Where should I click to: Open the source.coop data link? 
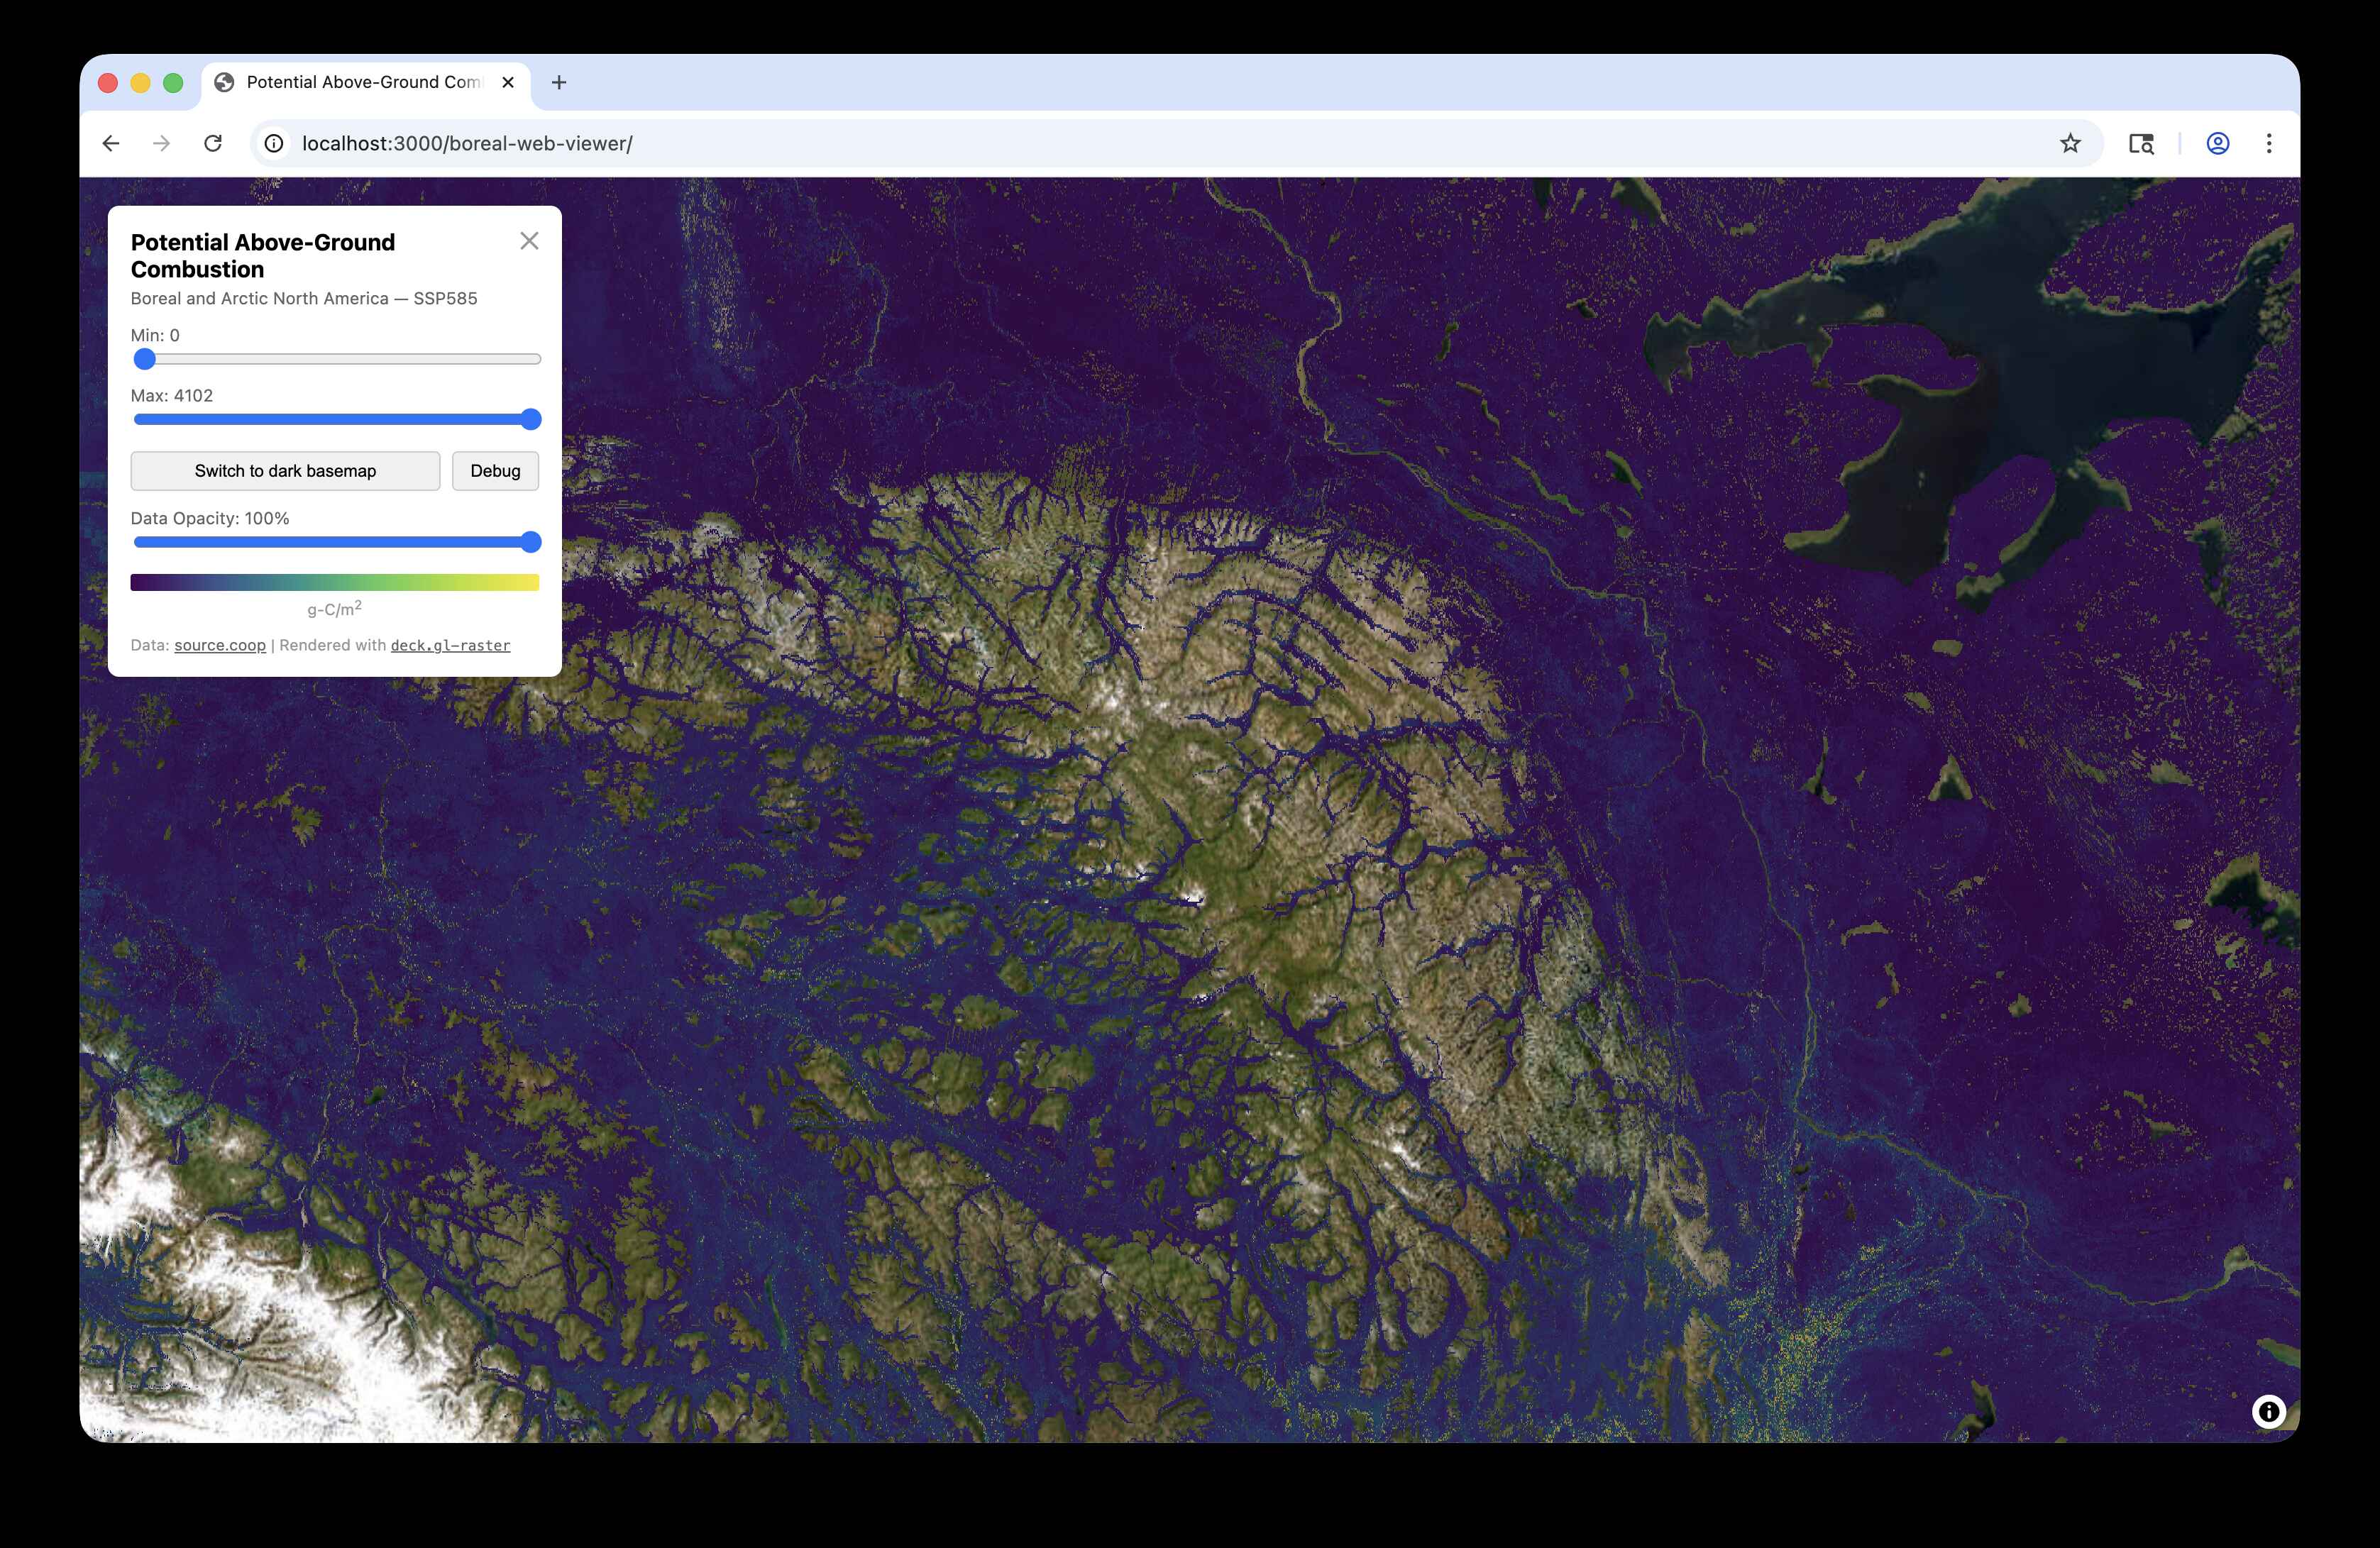(x=220, y=646)
